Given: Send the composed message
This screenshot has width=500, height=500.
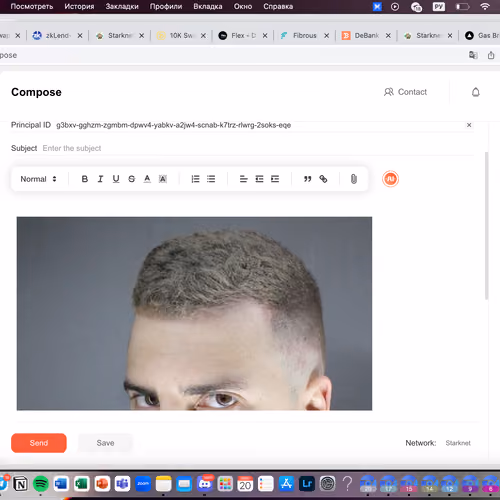Looking at the screenshot, I should click(x=39, y=443).
